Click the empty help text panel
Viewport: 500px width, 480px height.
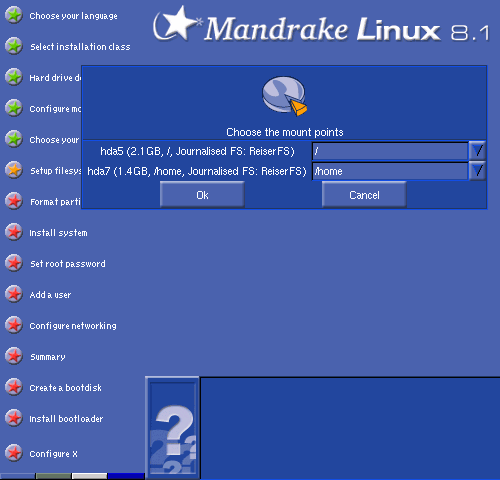click(350, 428)
